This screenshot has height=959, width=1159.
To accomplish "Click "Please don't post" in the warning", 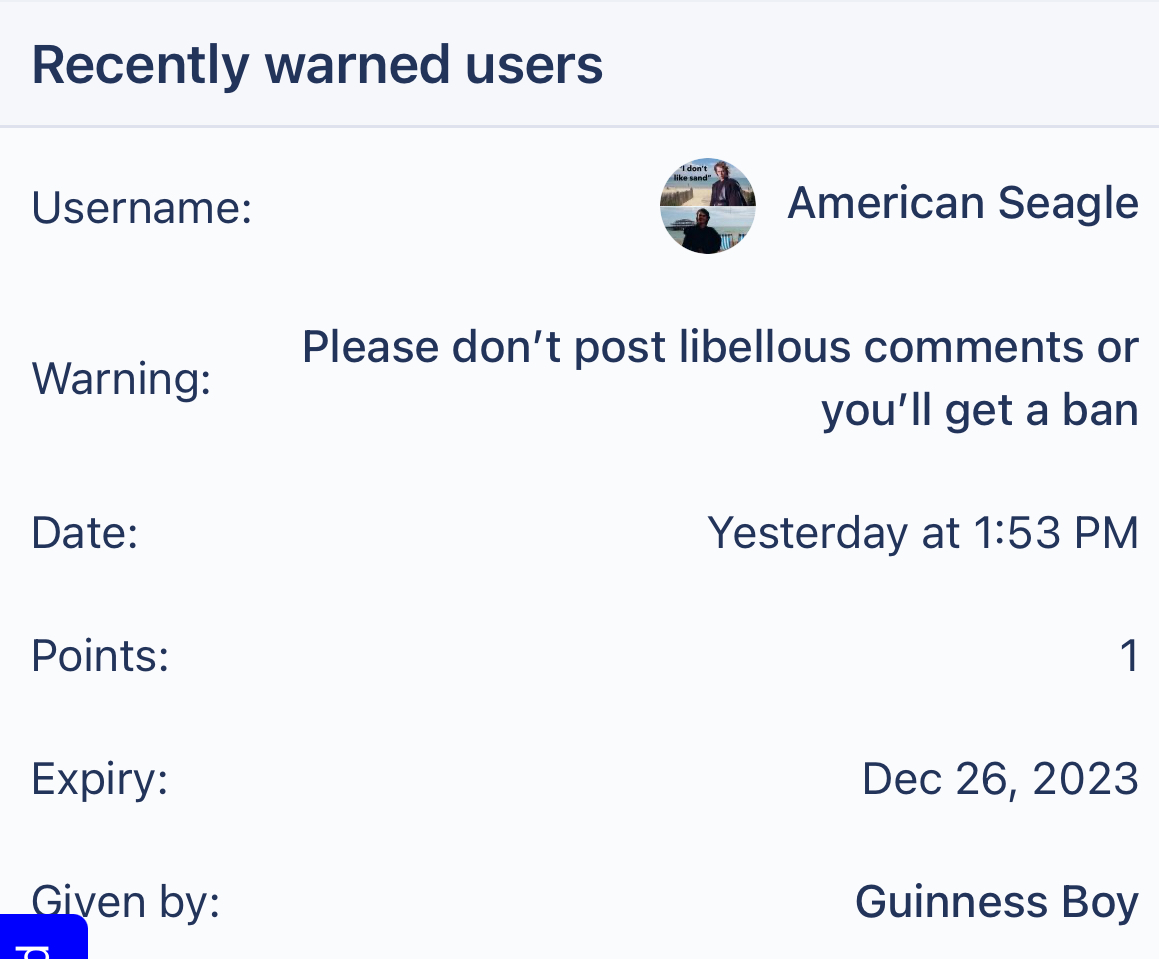I will [x=484, y=347].
